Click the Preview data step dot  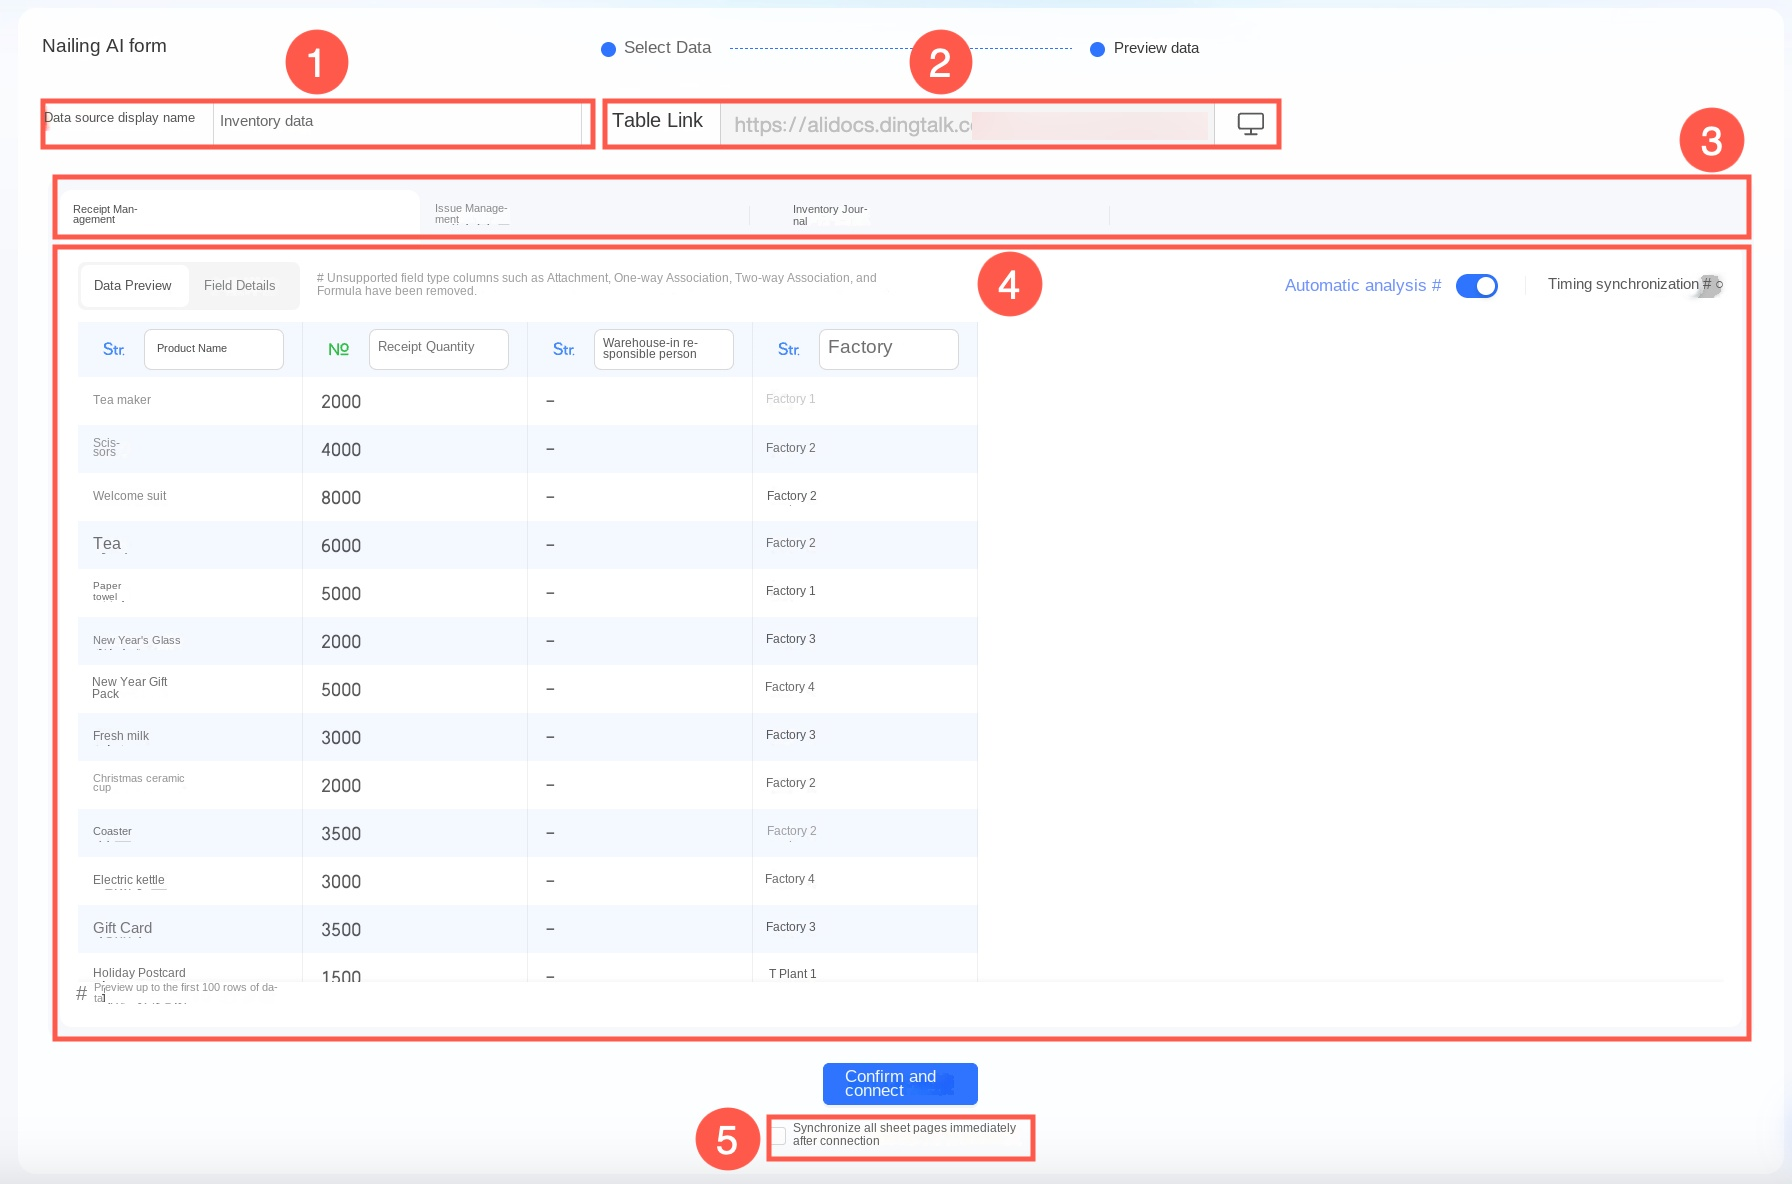(1097, 49)
